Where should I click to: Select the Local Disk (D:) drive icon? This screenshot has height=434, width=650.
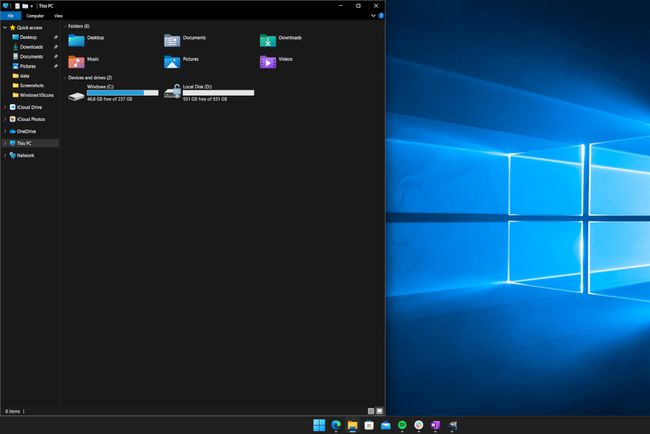coord(172,92)
